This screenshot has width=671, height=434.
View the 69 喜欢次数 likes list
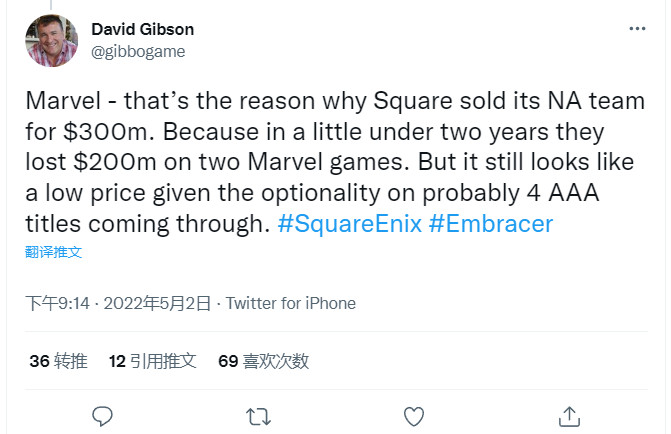pyautogui.click(x=263, y=360)
